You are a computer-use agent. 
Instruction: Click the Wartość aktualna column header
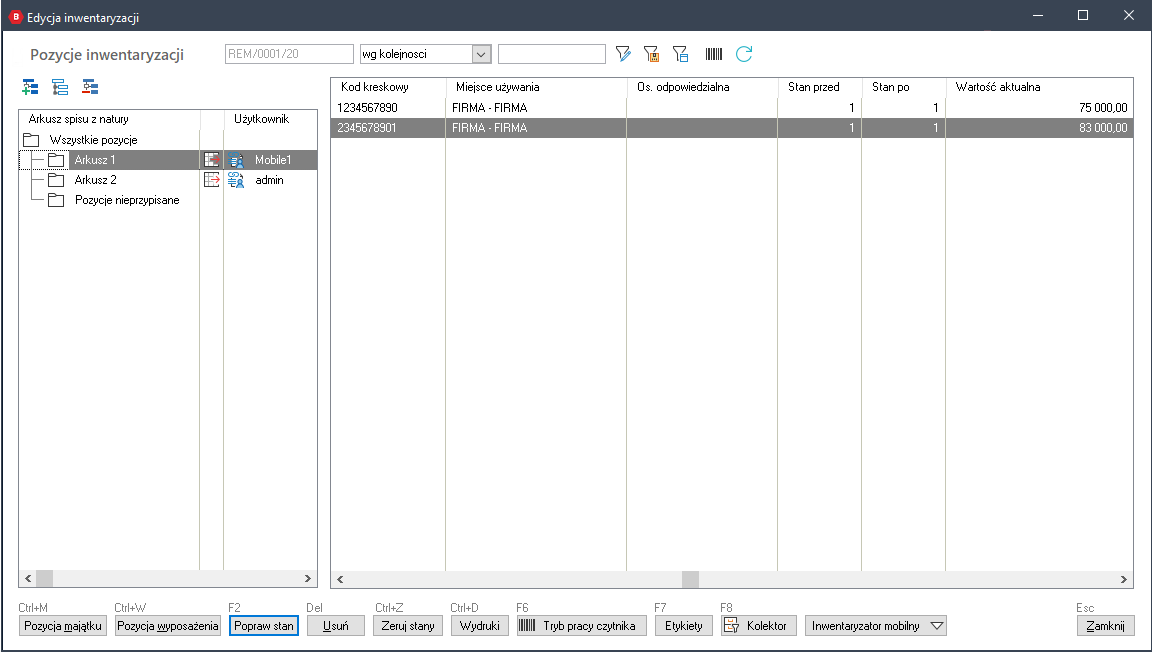coord(1040,87)
